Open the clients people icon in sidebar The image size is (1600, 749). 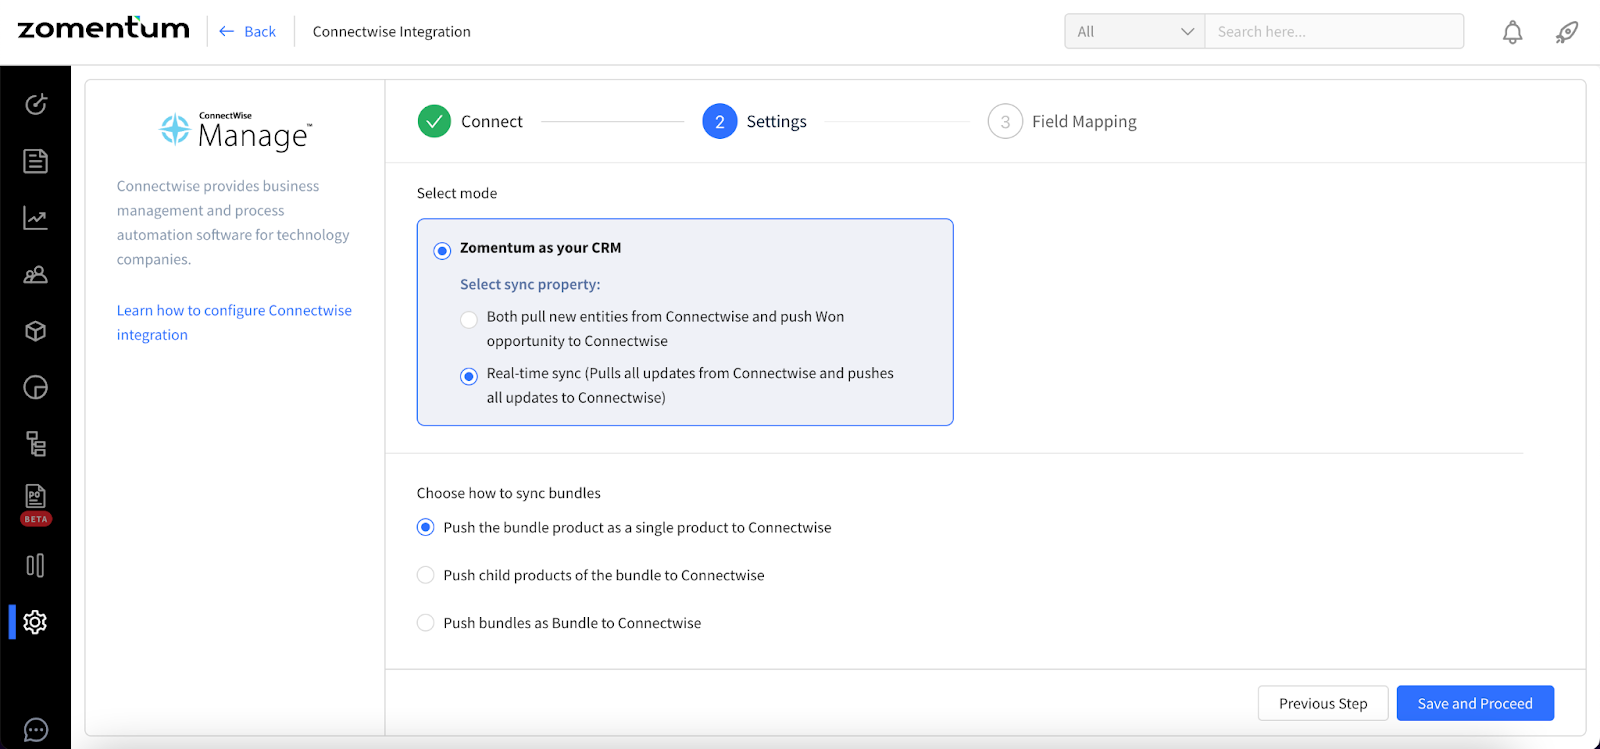(36, 274)
